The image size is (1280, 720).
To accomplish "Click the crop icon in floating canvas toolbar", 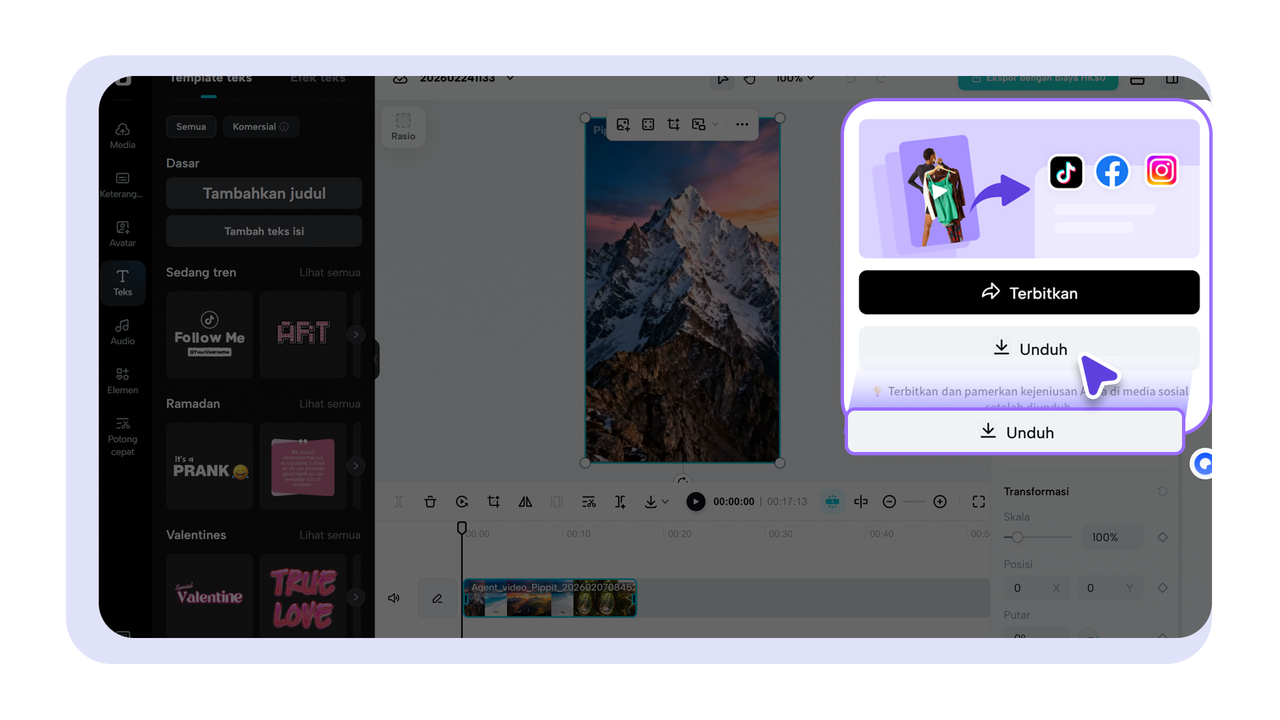I will [673, 125].
